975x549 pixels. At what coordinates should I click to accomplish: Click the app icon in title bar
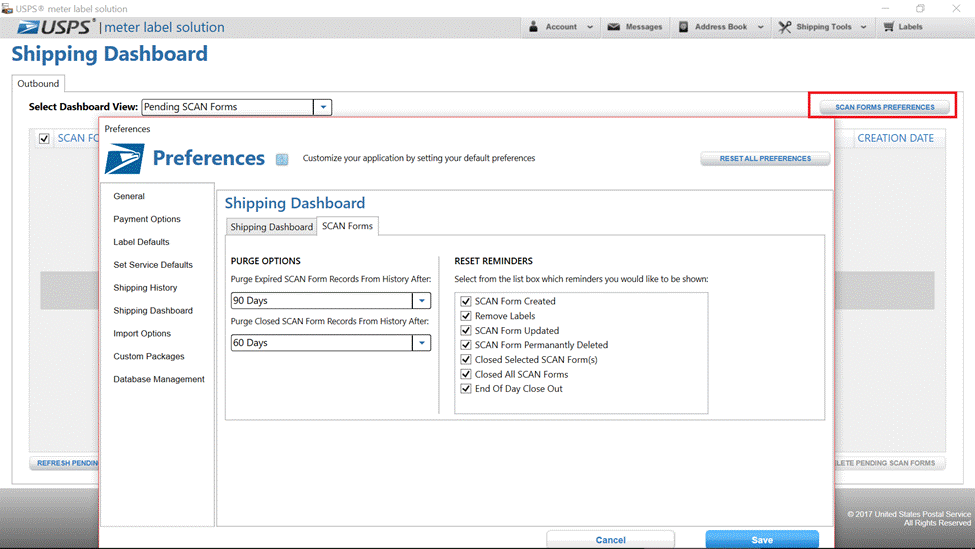7,8
